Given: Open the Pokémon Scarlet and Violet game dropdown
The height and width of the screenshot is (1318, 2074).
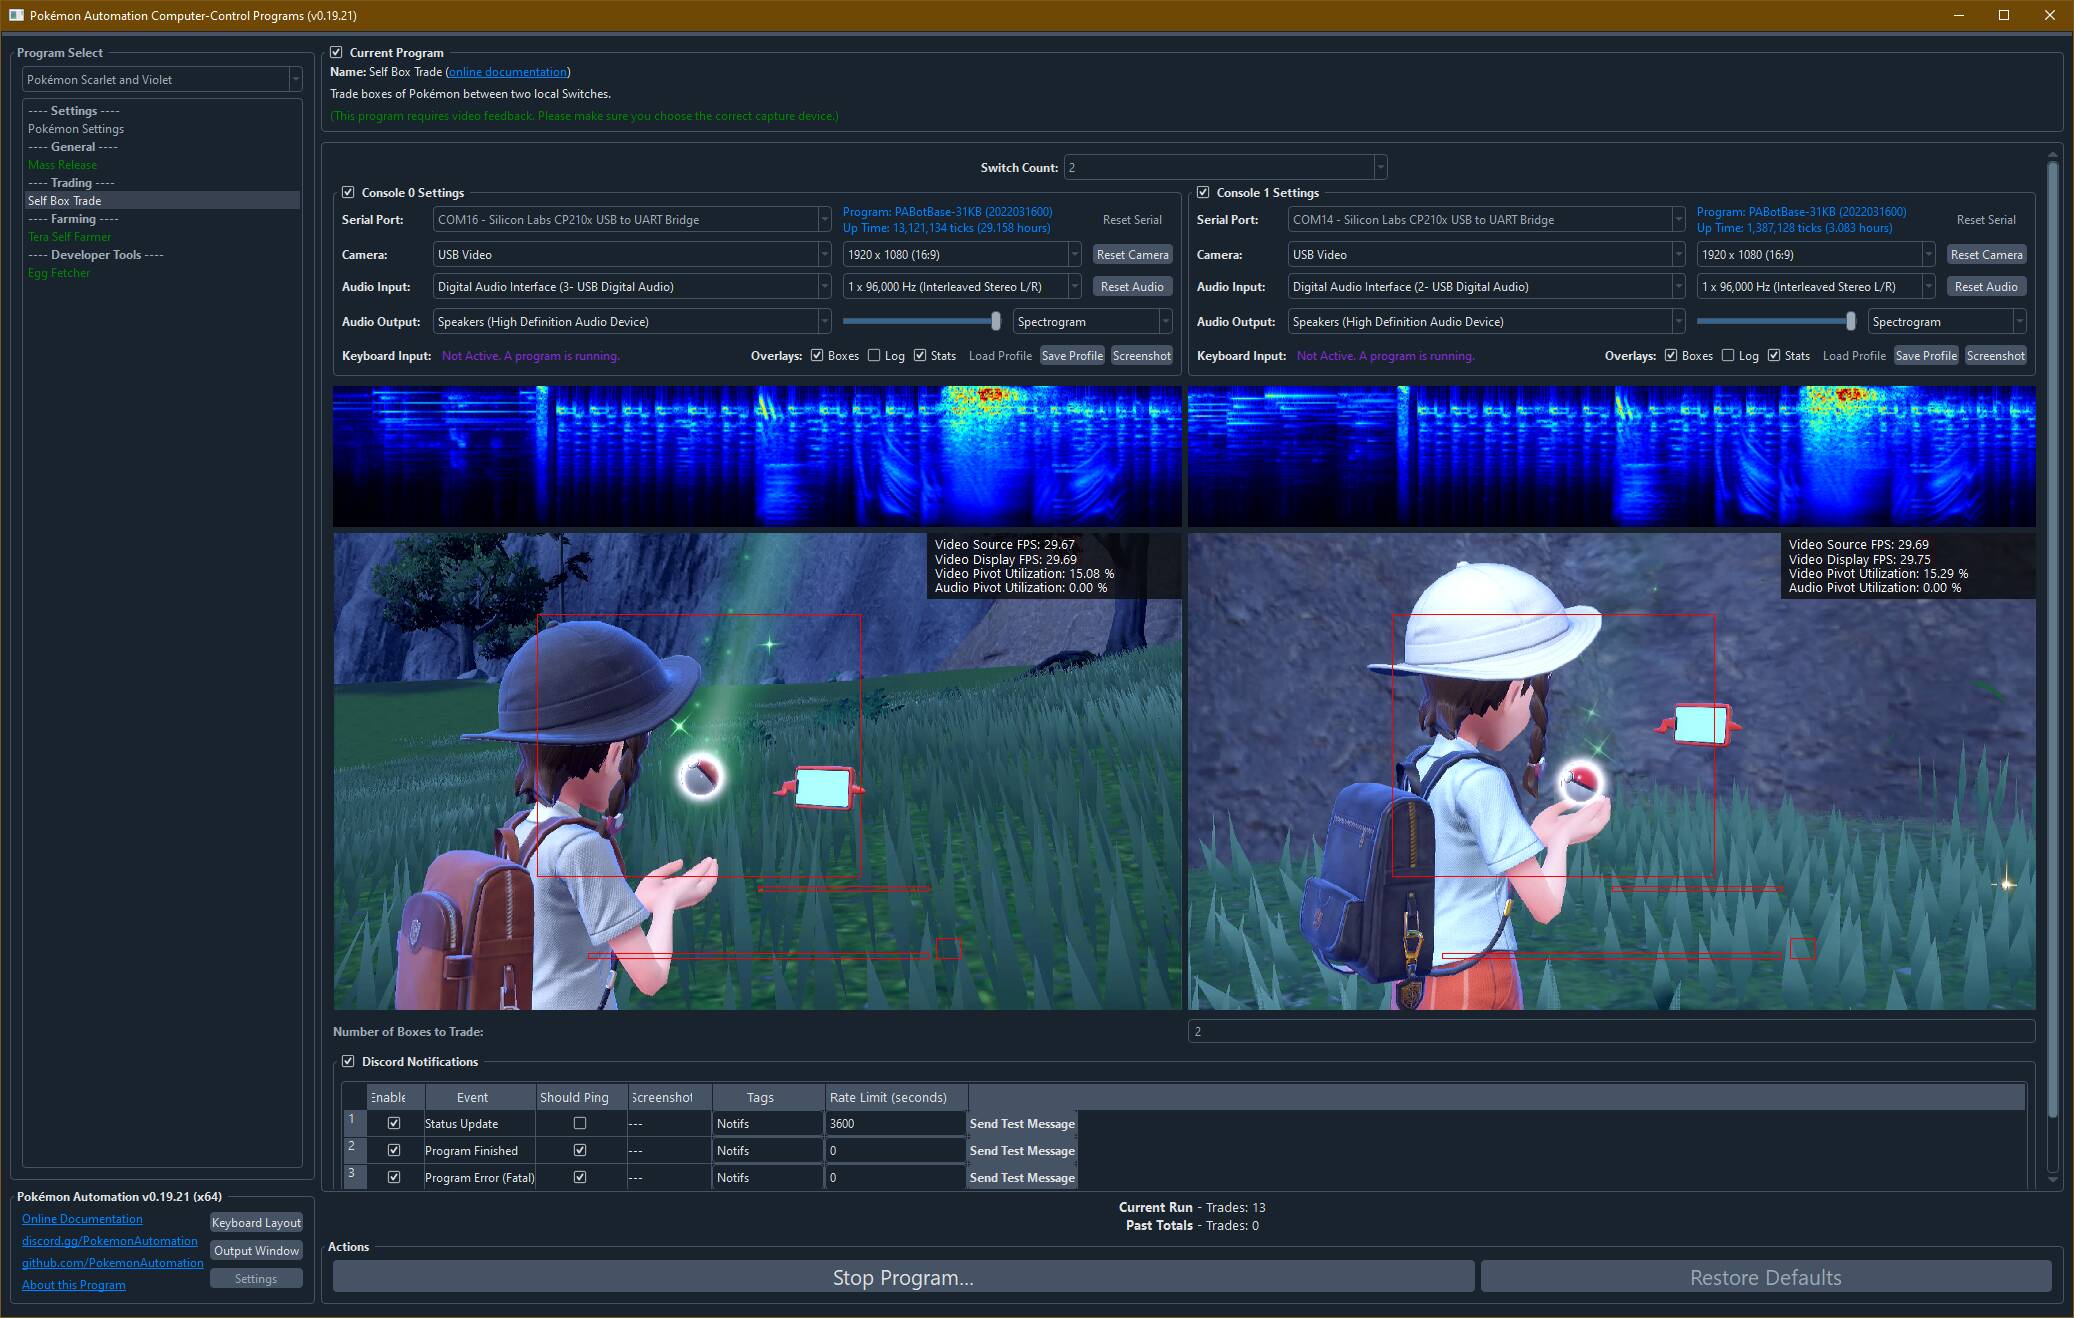Looking at the screenshot, I should (162, 79).
